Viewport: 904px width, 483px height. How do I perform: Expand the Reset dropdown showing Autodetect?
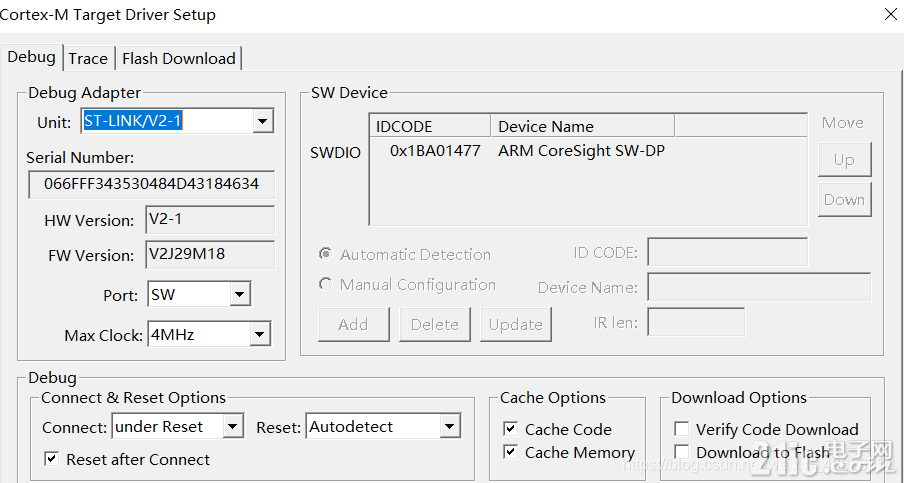[x=449, y=427]
